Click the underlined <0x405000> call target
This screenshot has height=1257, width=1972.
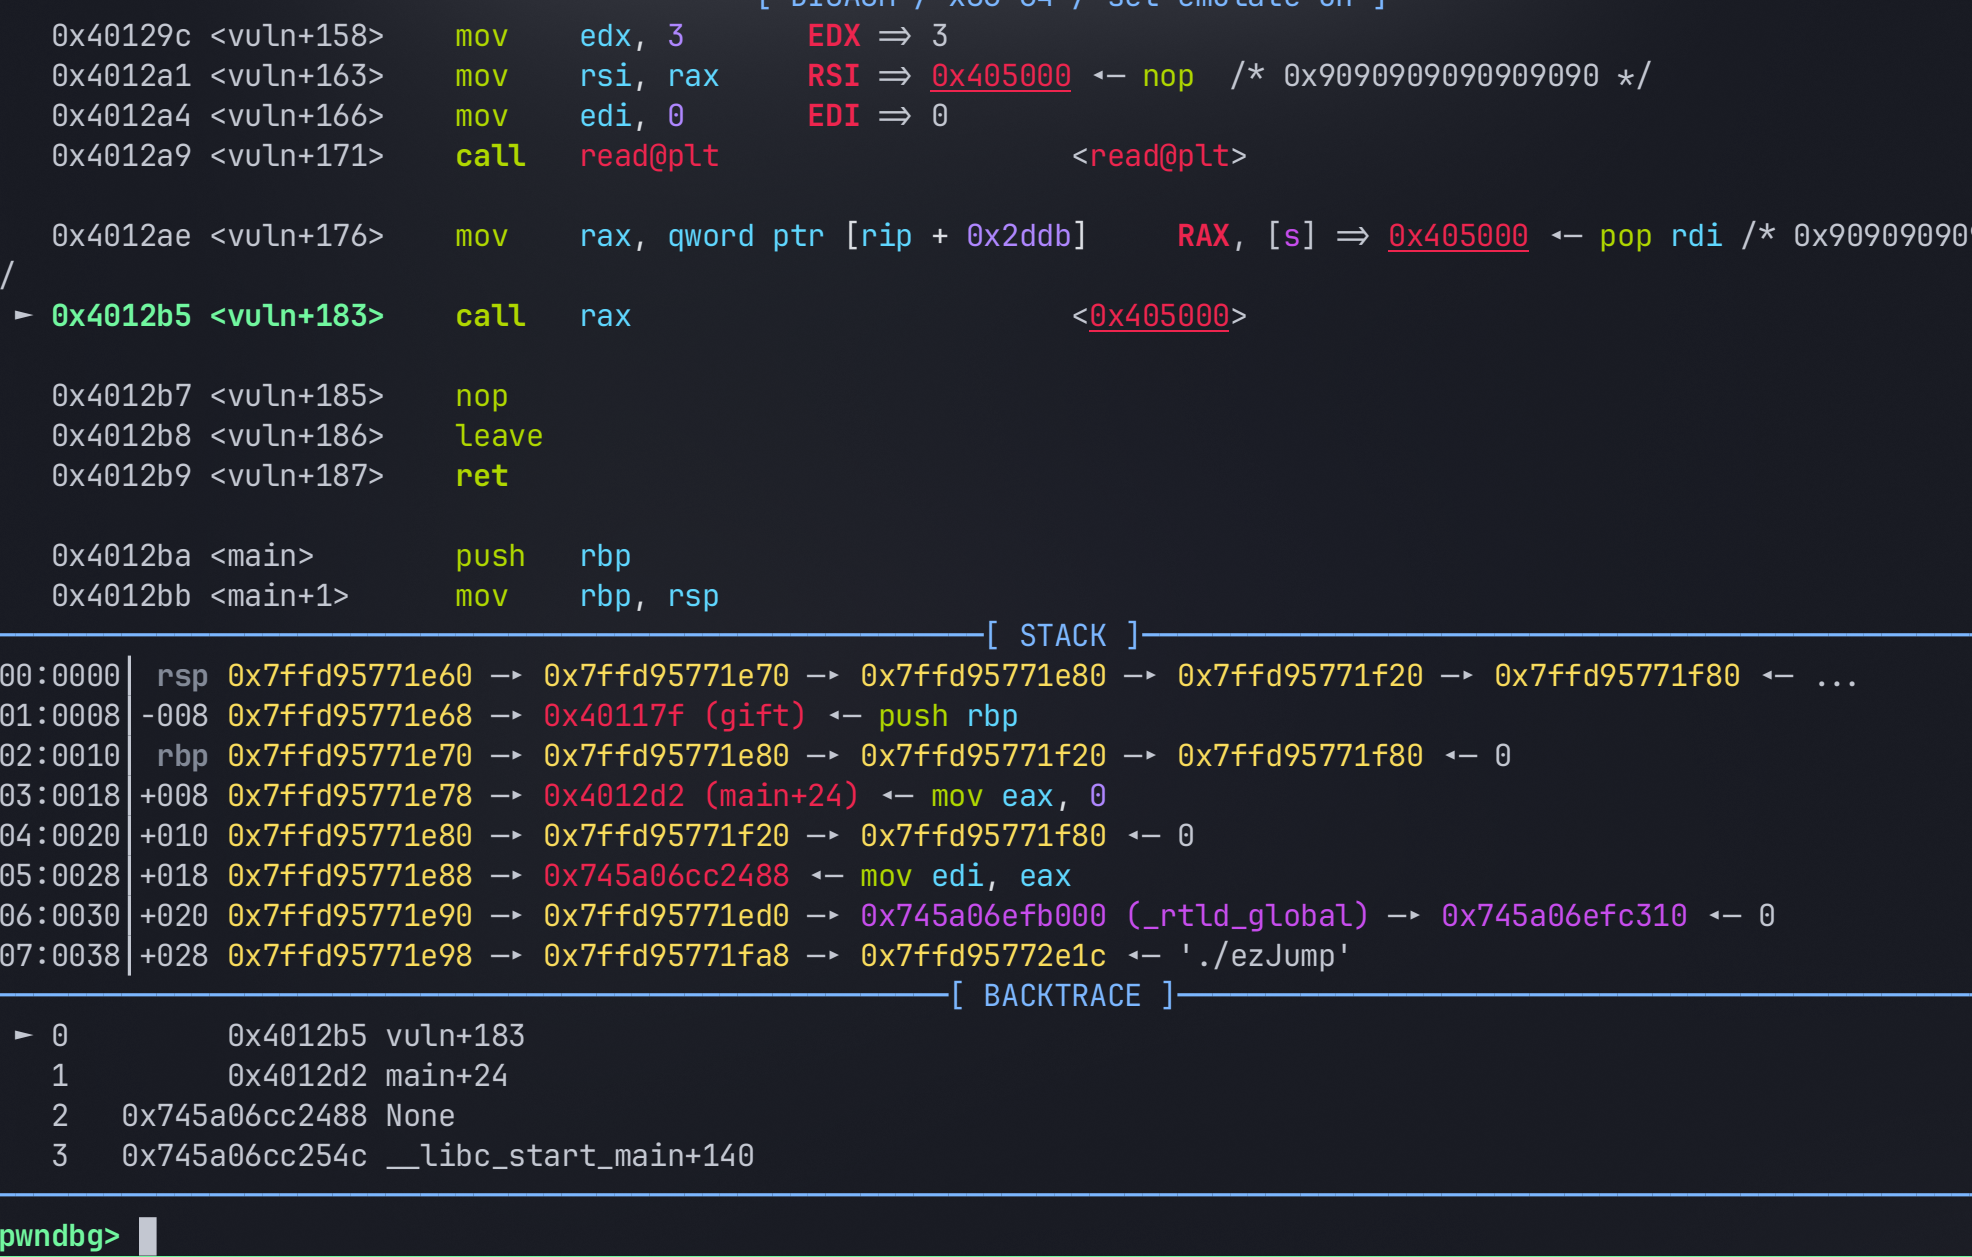pyautogui.click(x=1159, y=316)
